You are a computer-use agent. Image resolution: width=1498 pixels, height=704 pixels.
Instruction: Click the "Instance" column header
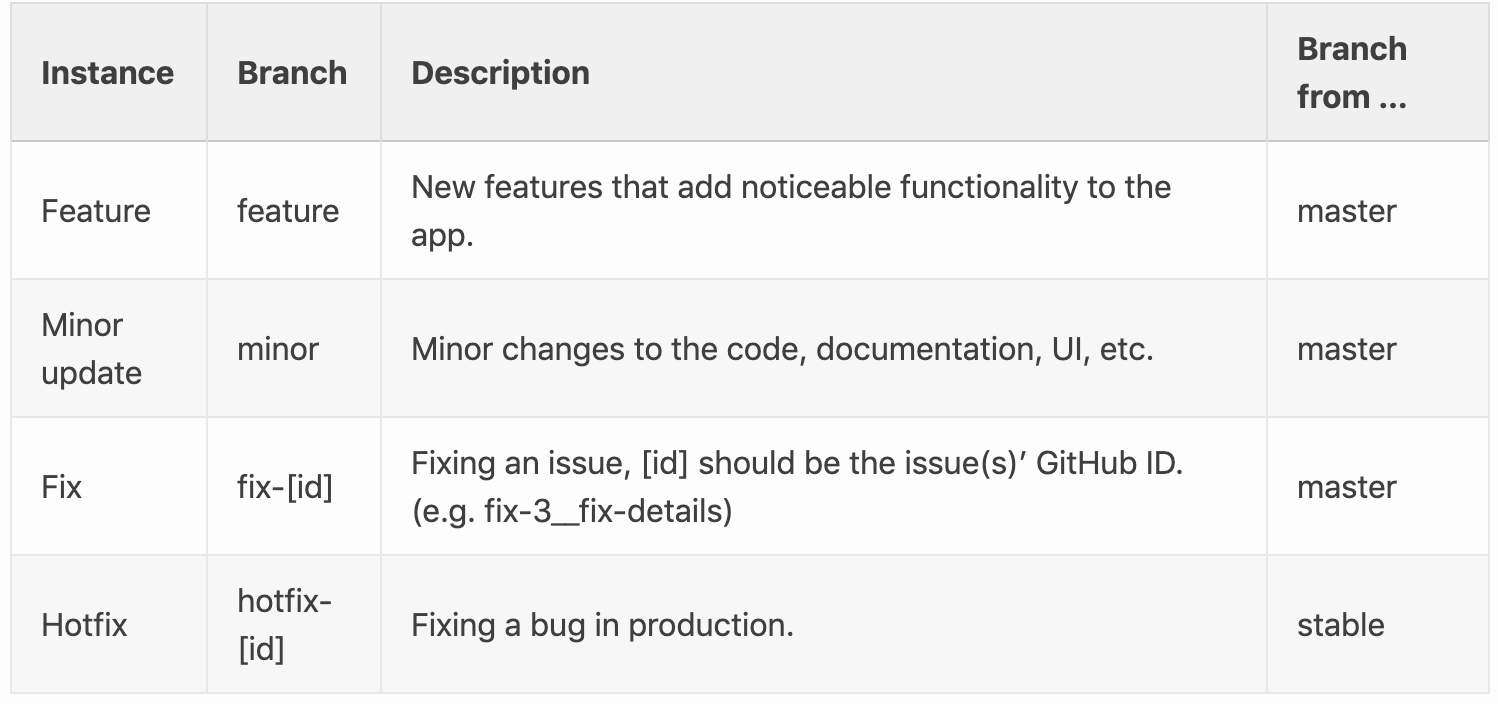coord(107,73)
